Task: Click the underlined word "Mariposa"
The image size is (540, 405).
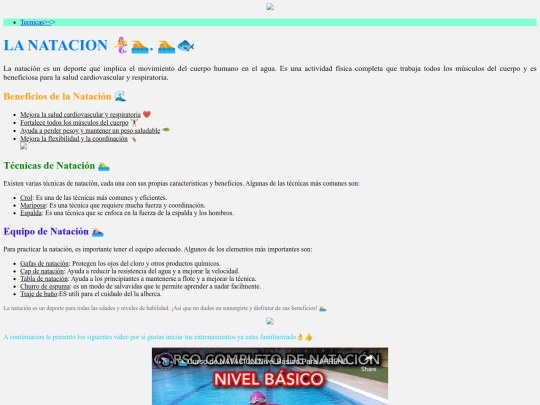Action: tap(33, 205)
